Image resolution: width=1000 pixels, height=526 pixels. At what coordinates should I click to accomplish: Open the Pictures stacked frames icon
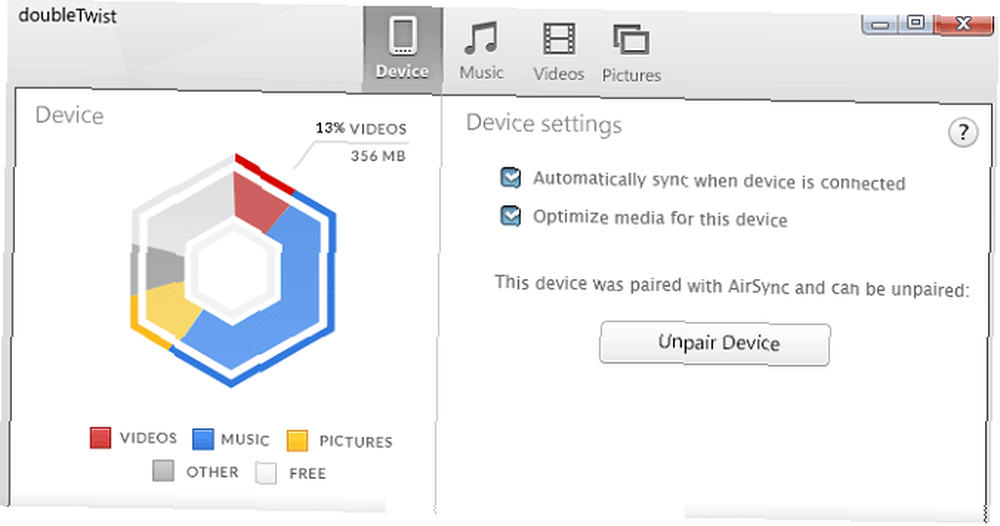tap(631, 40)
